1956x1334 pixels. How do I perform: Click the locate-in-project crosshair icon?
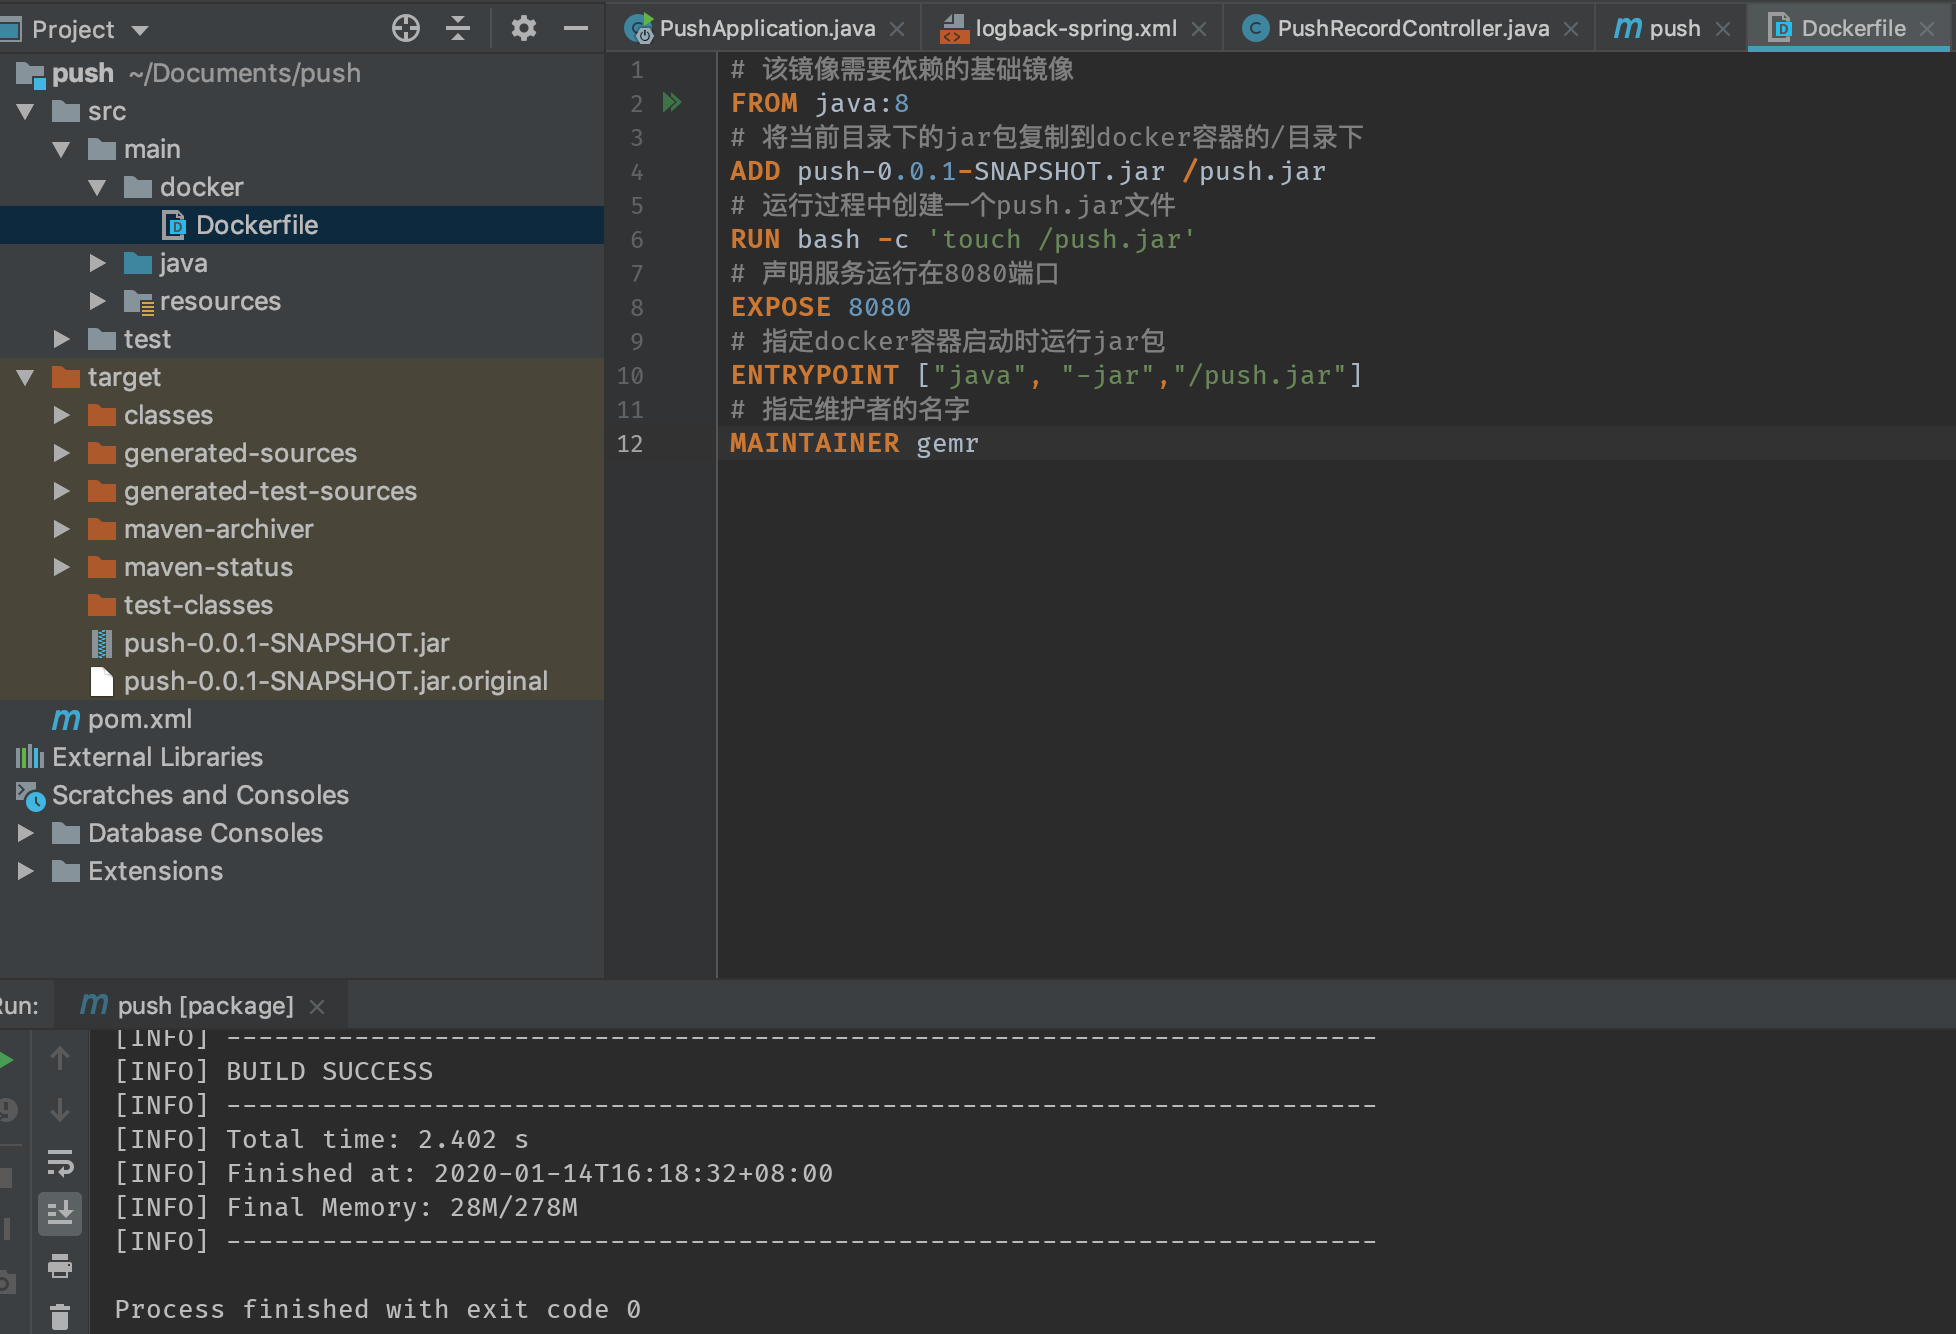tap(405, 28)
